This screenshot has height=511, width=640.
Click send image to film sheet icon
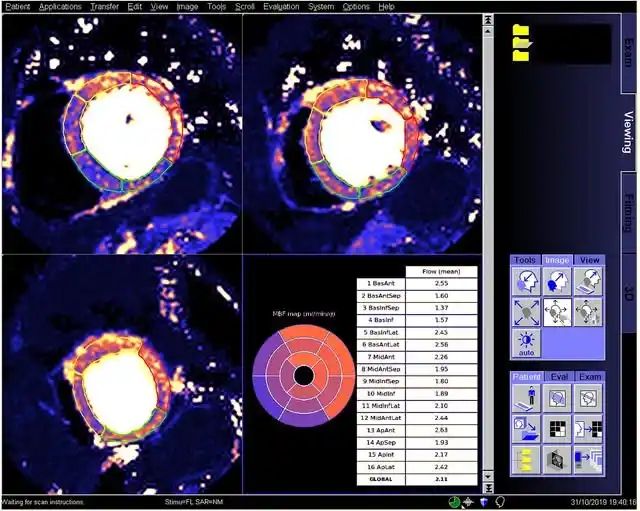(x=588, y=429)
